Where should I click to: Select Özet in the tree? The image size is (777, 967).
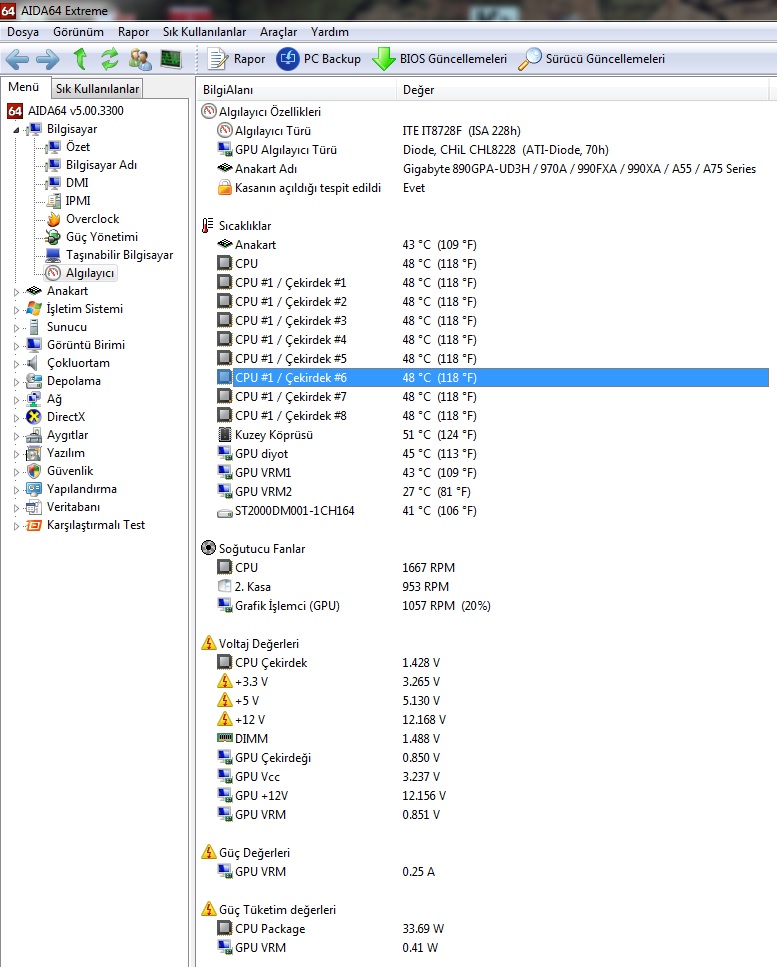click(69, 147)
